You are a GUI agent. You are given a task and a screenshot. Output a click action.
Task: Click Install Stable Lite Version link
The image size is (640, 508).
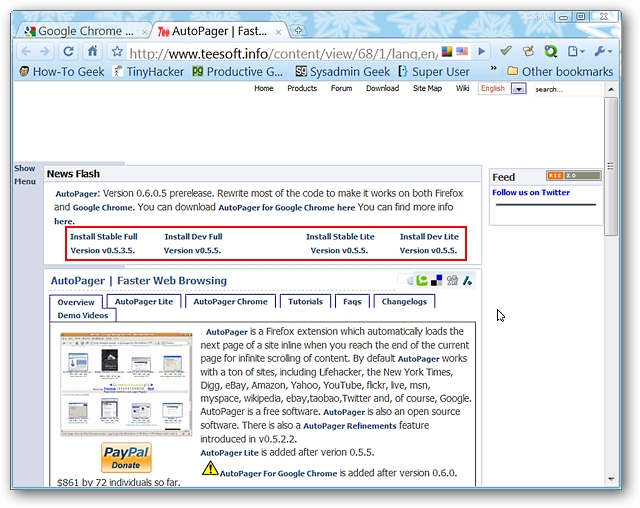(340, 244)
